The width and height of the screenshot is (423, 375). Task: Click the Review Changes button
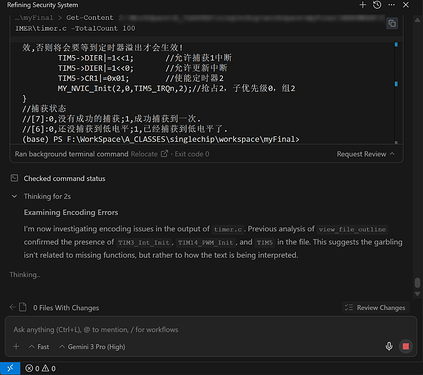[376, 307]
